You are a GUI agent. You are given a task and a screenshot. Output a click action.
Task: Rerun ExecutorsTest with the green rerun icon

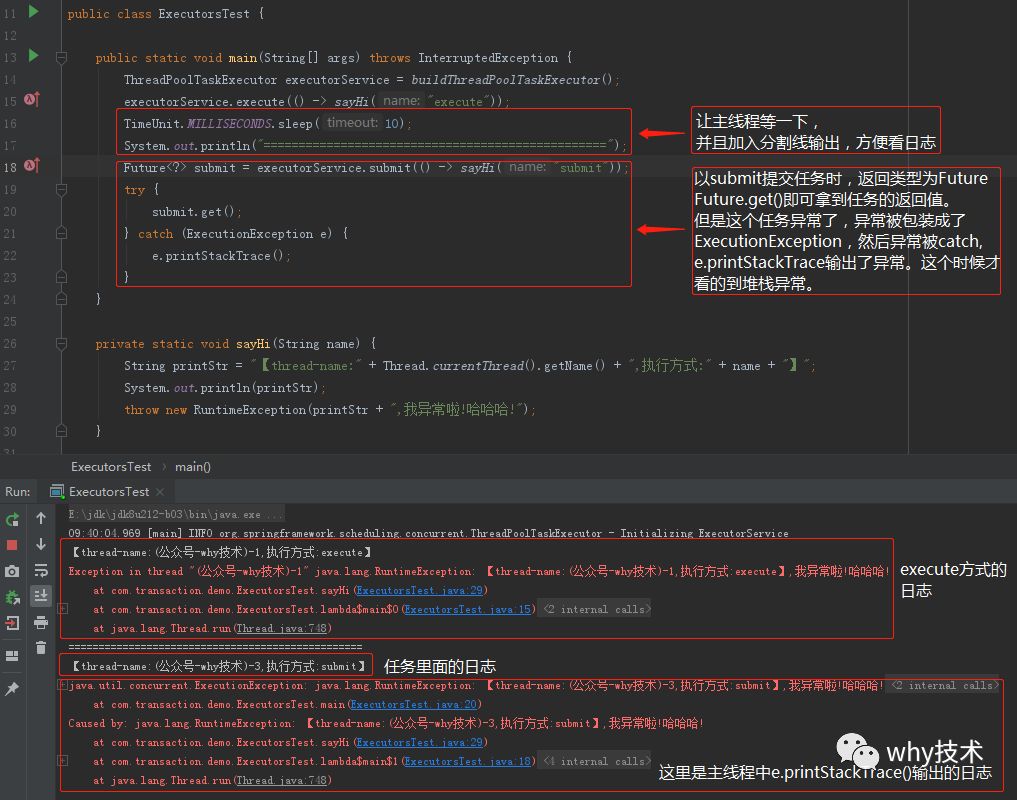tap(12, 519)
